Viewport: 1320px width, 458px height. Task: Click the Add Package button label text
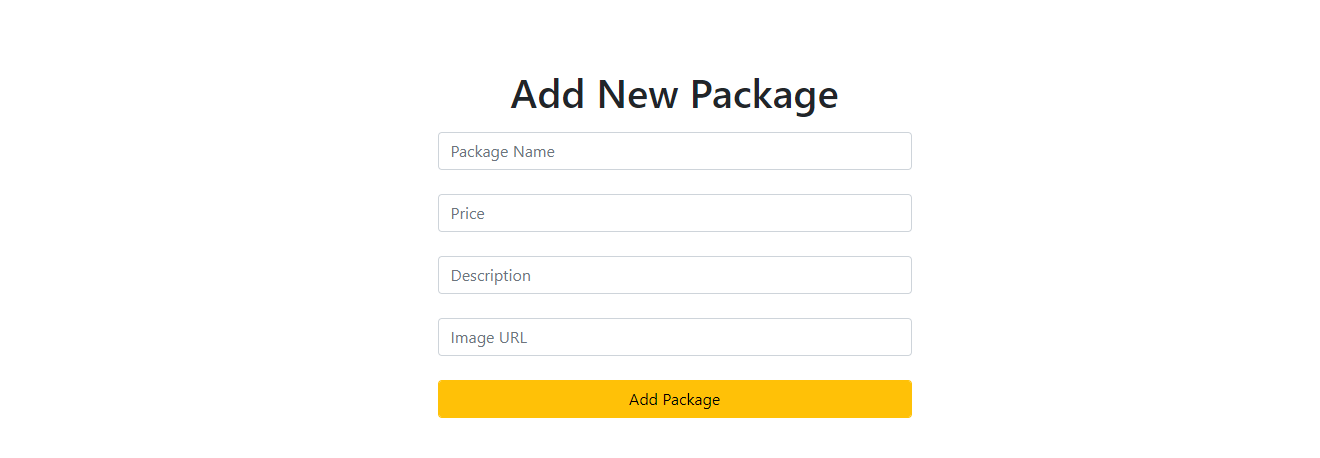click(x=674, y=399)
